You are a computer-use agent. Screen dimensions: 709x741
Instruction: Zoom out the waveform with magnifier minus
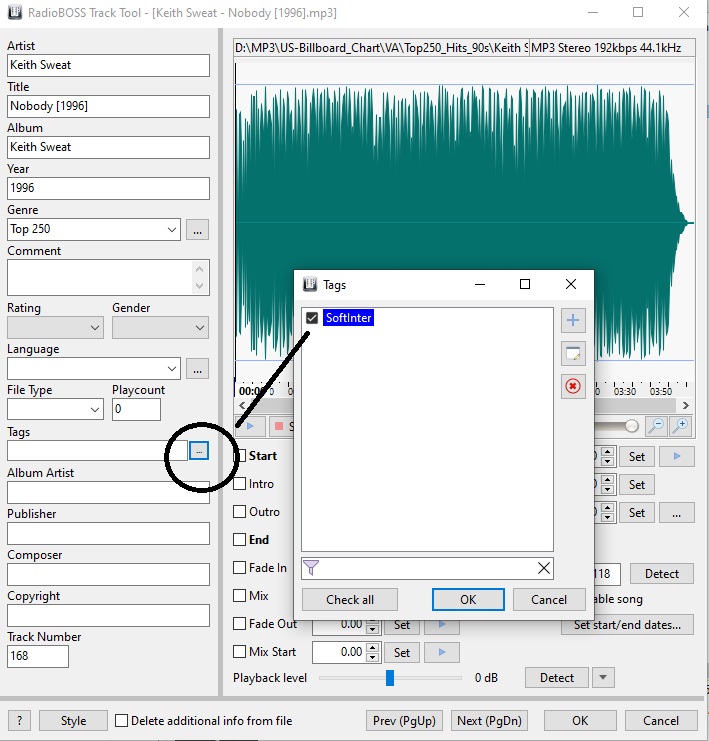[656, 426]
